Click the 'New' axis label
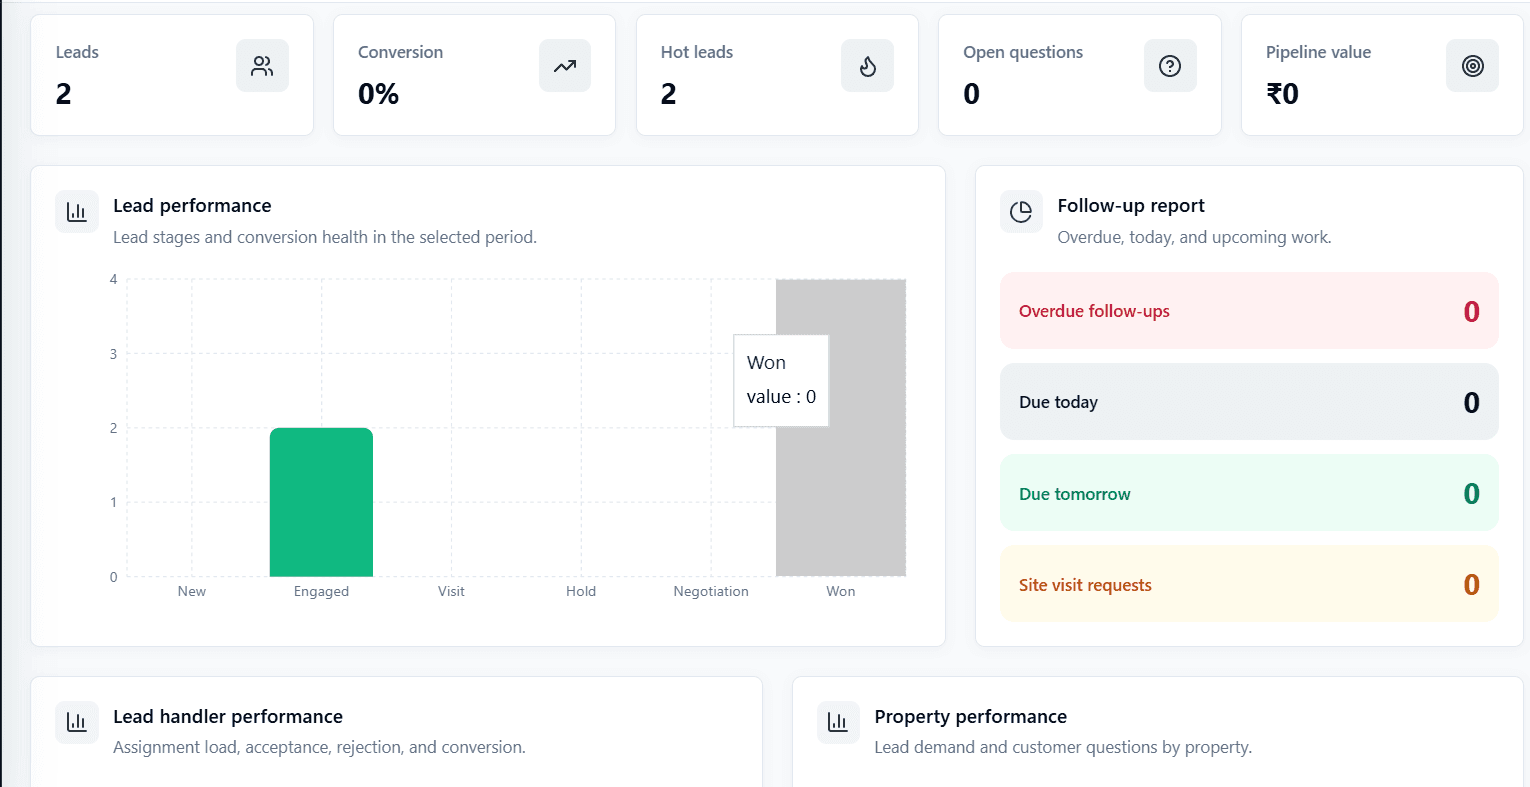Viewport: 1530px width, 787px height. click(192, 591)
